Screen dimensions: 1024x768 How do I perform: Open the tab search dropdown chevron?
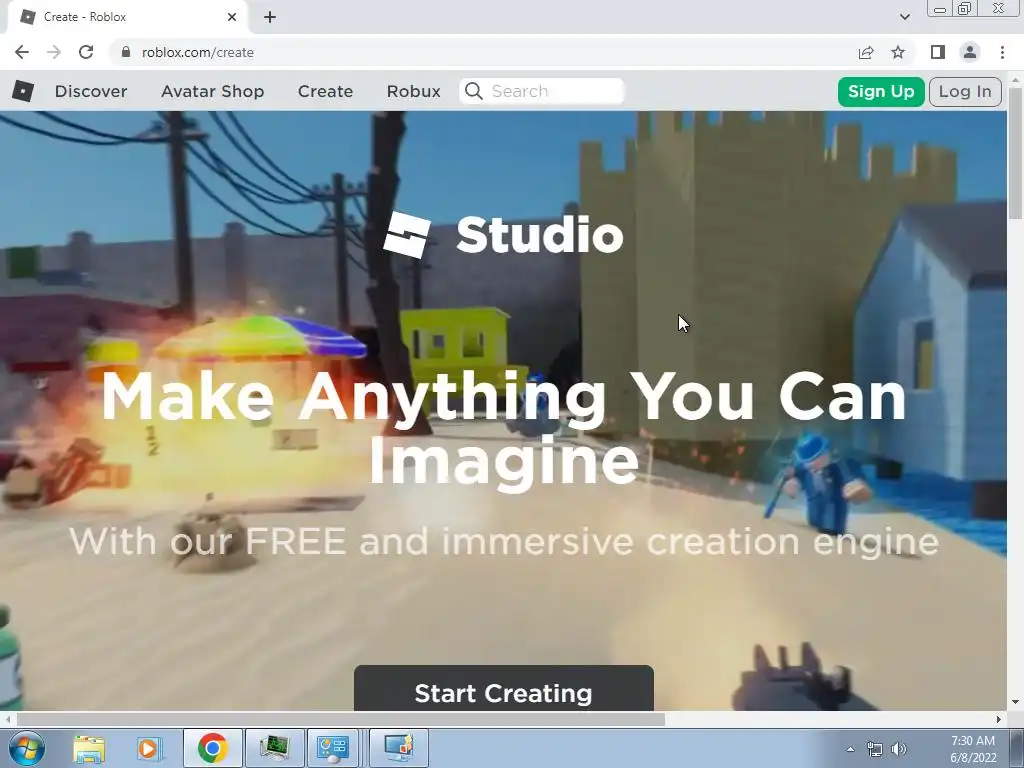click(x=904, y=17)
